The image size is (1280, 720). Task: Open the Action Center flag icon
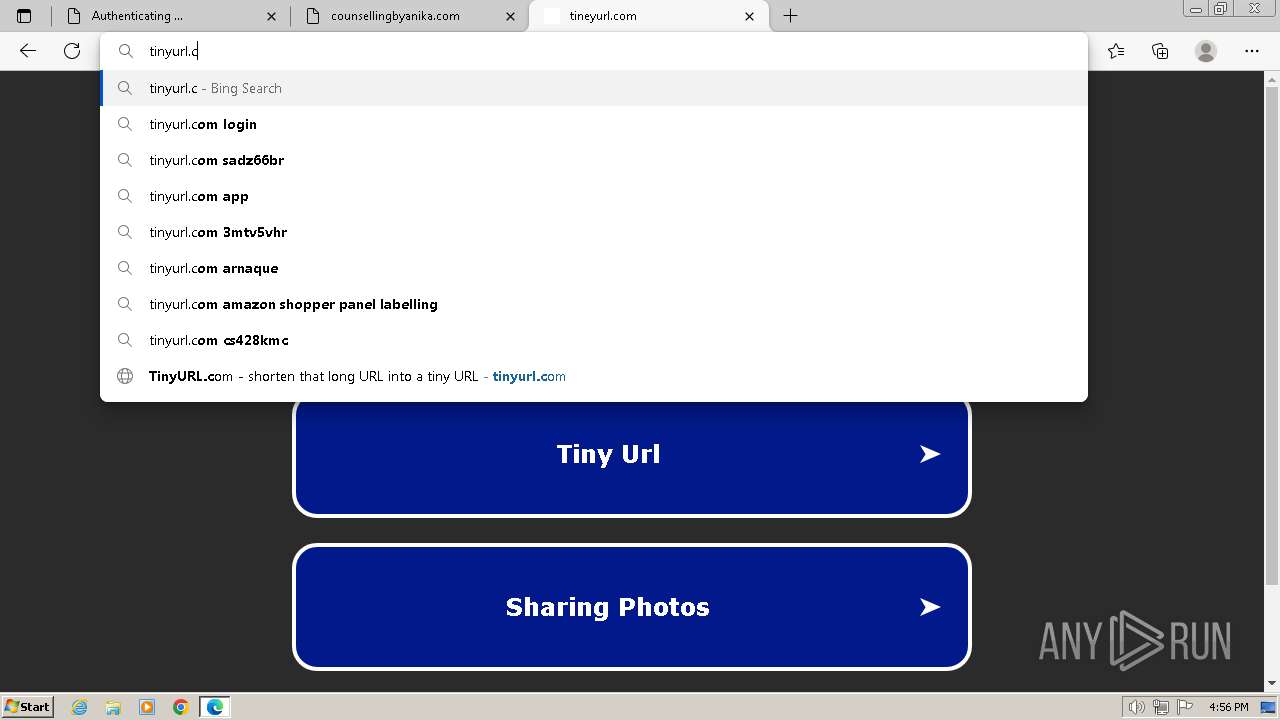1183,707
